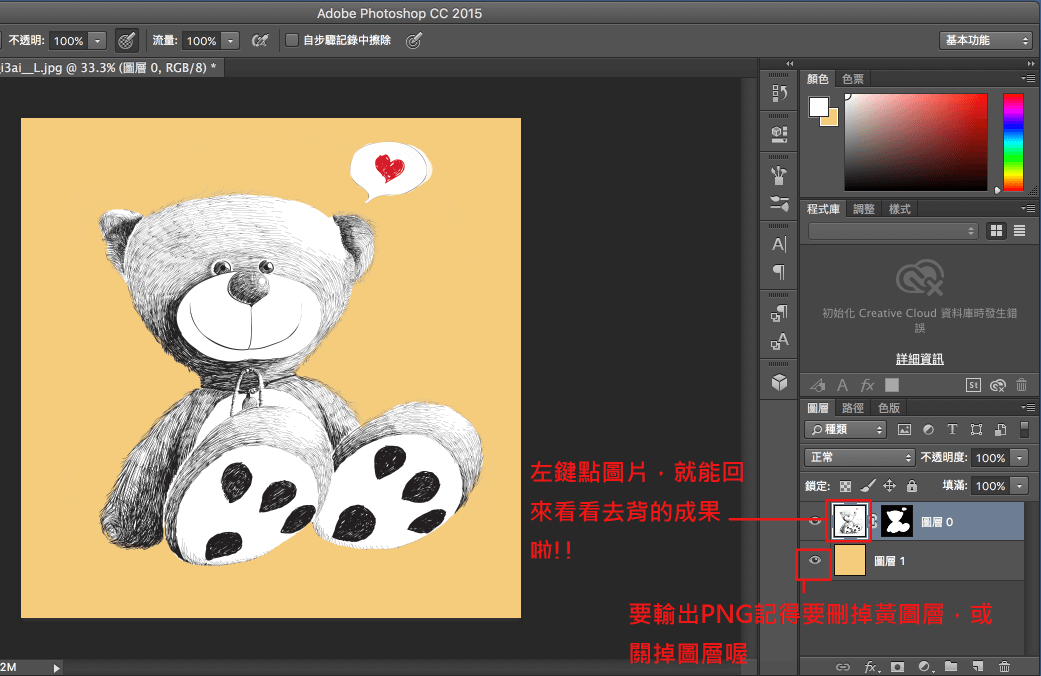Switch to the 路徑 tab
Image resolution: width=1041 pixels, height=676 pixels.
point(853,408)
